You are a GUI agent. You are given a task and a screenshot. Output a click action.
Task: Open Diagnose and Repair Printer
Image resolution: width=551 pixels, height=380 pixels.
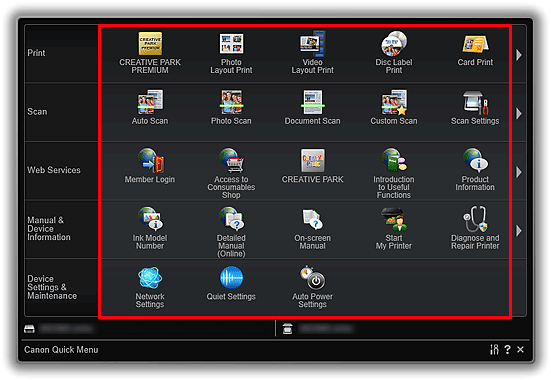pos(475,228)
